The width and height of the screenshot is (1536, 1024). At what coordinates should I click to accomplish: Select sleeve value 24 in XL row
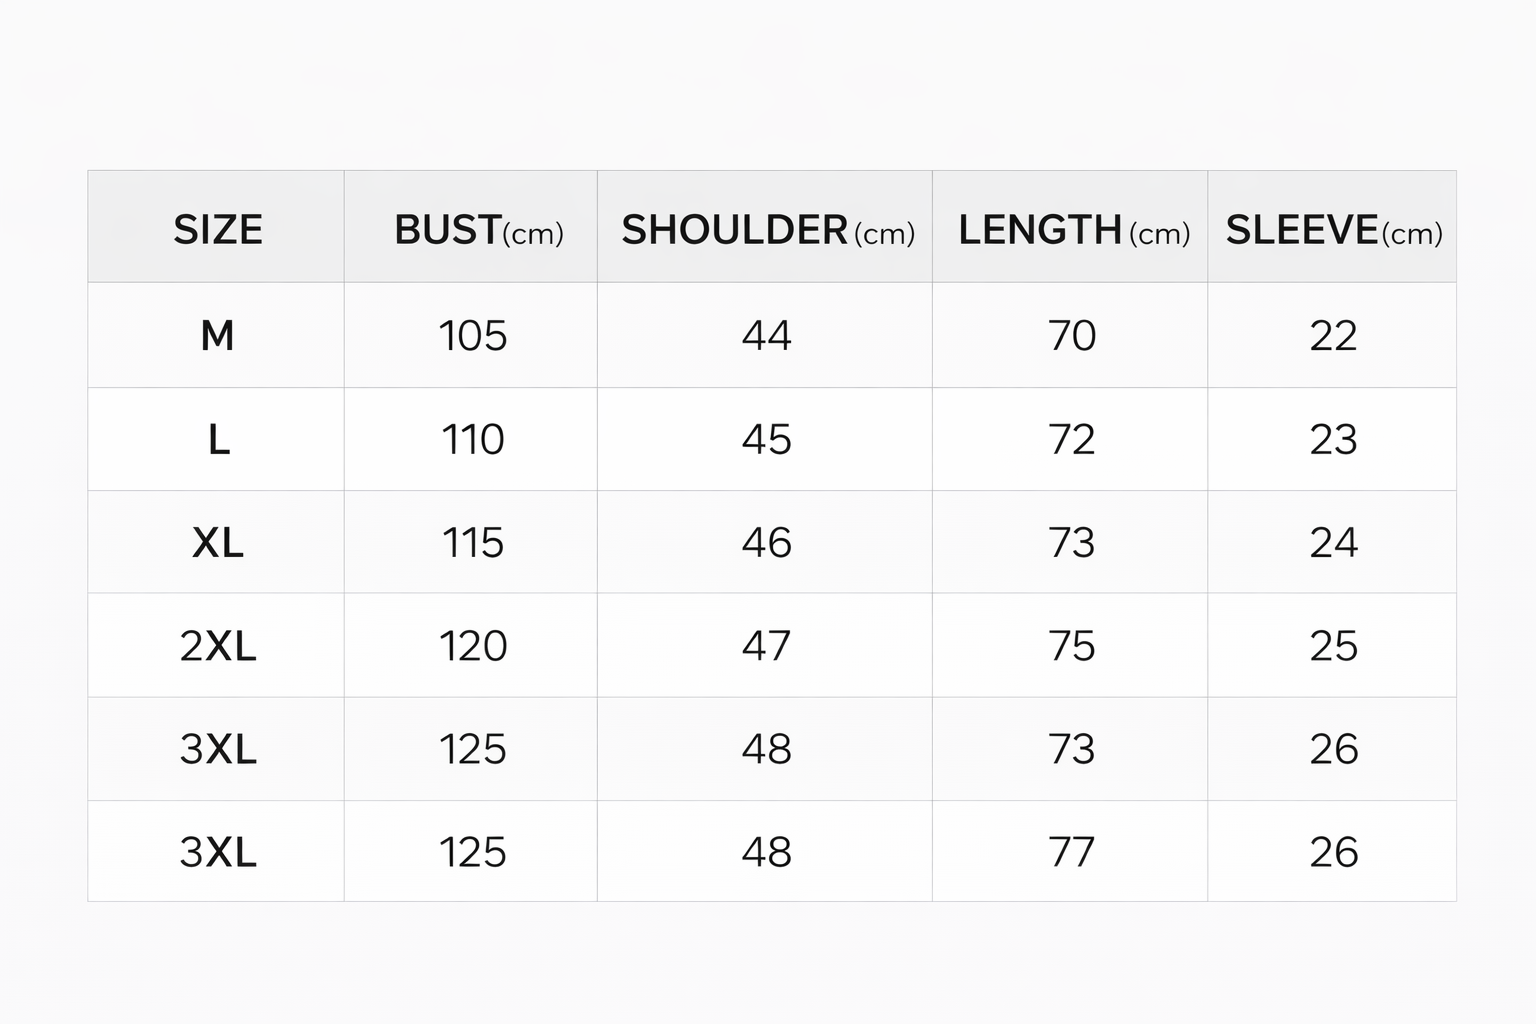click(x=1334, y=543)
